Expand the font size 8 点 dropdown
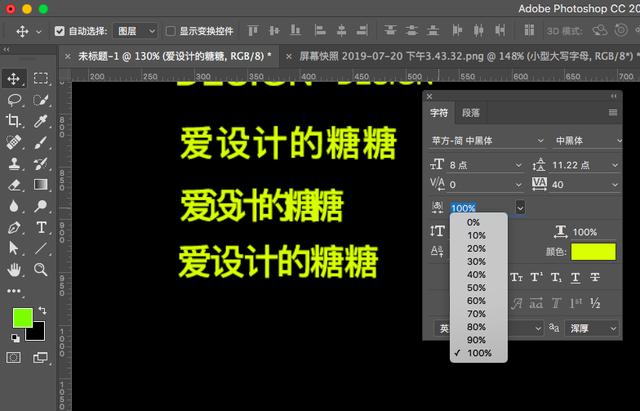Viewport: 640px width, 411px height. click(518, 165)
